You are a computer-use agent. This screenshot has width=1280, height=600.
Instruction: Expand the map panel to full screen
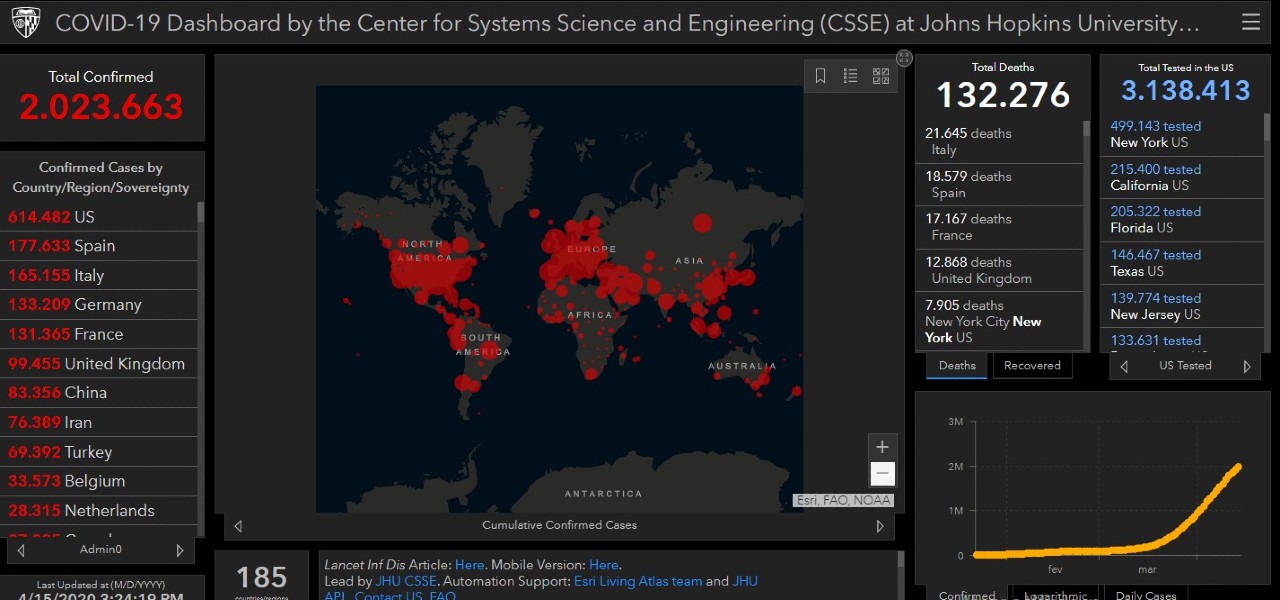click(904, 58)
